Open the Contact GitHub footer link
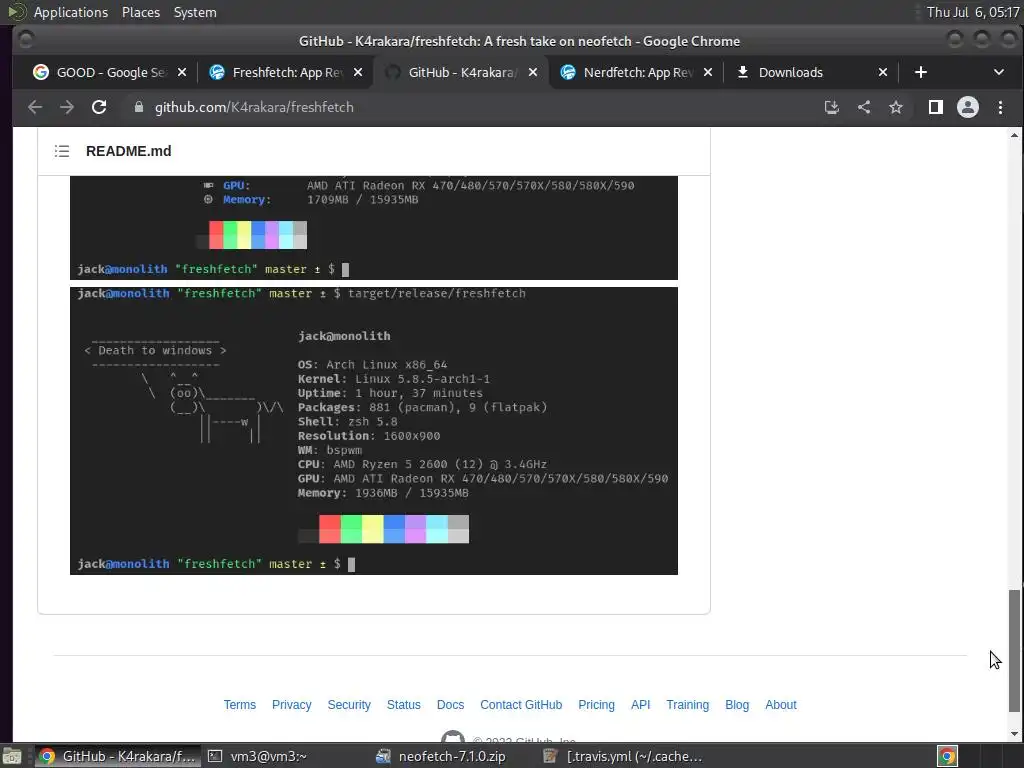The height and width of the screenshot is (768, 1024). click(520, 705)
